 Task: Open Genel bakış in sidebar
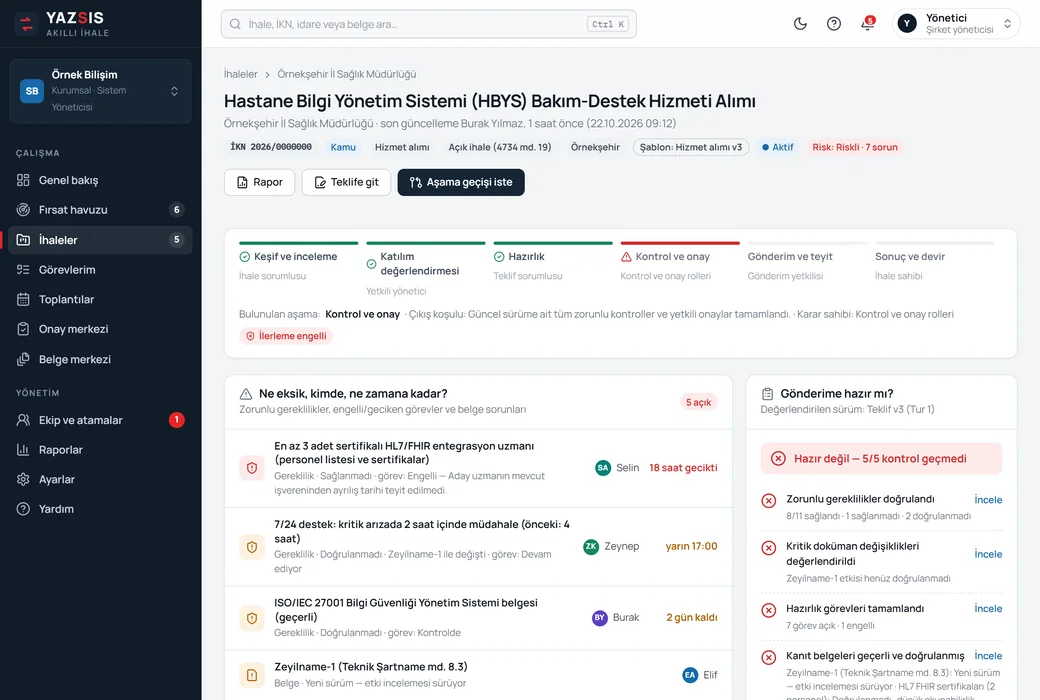point(100,180)
